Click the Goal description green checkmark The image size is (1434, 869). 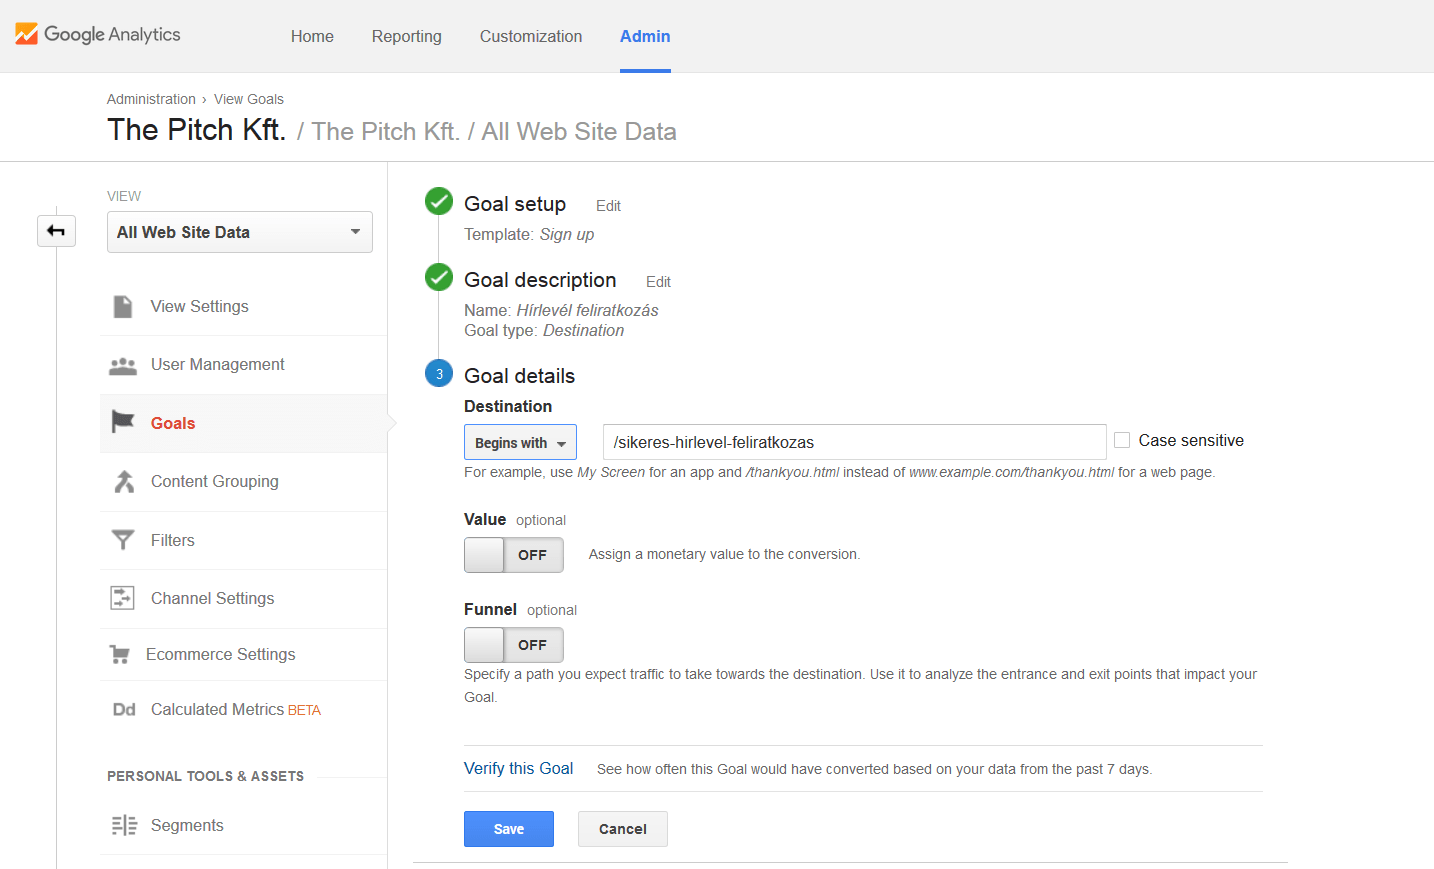(x=439, y=277)
